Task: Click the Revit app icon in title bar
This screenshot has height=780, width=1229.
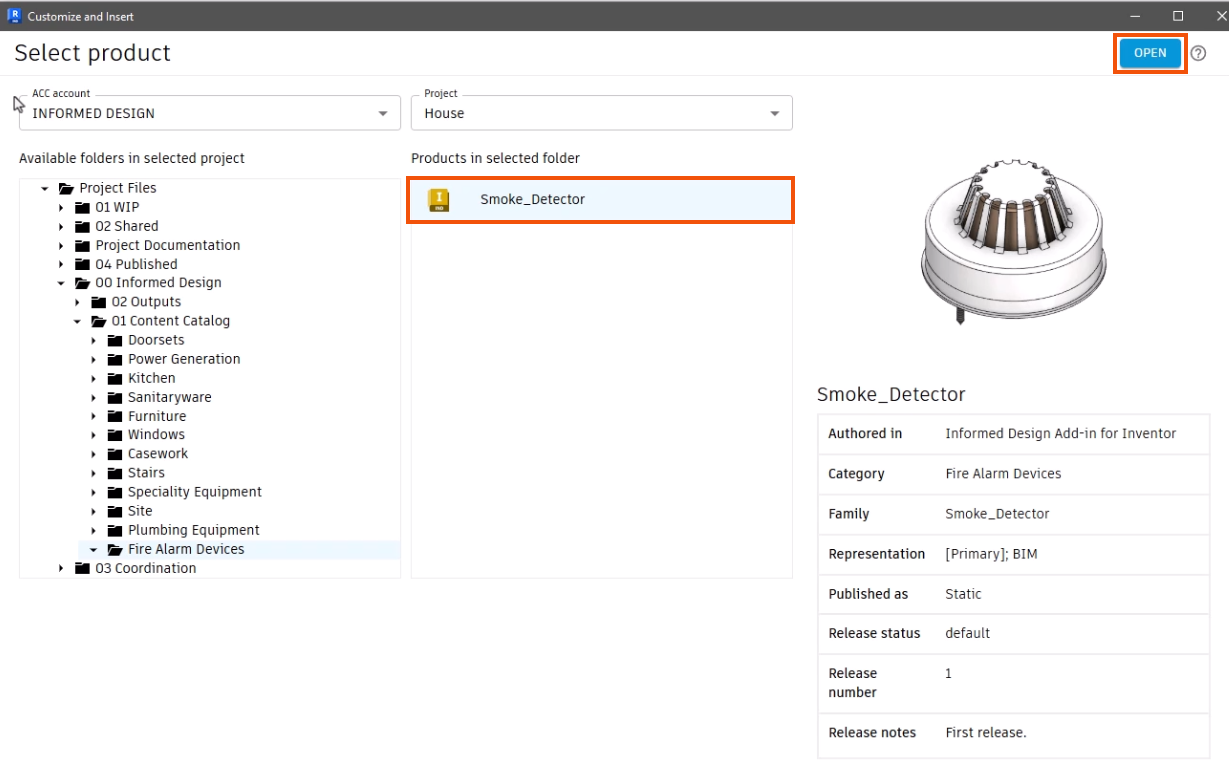Action: point(14,16)
